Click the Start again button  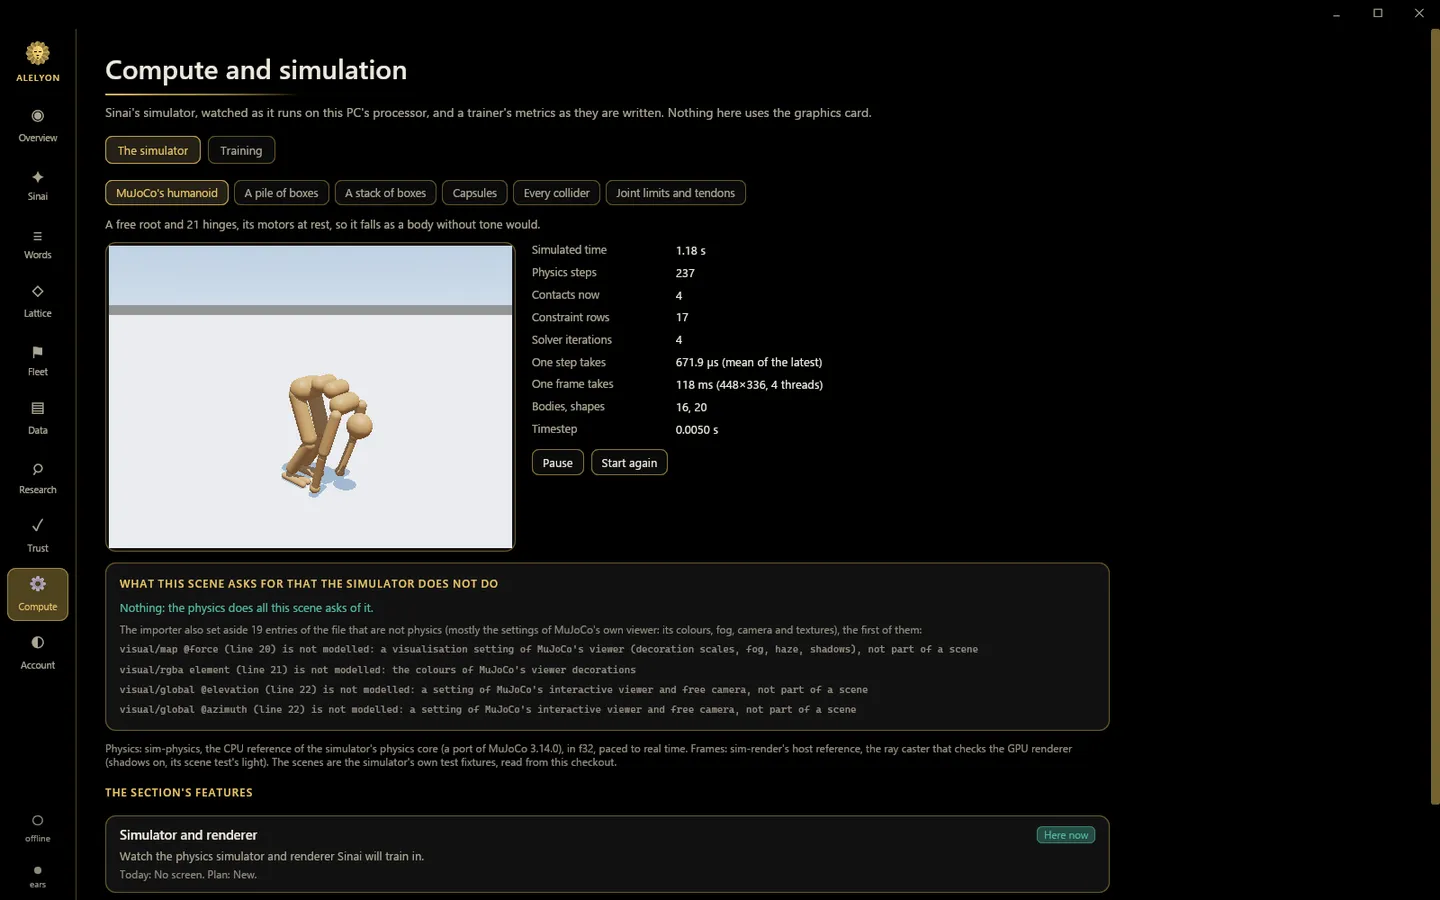pos(629,463)
